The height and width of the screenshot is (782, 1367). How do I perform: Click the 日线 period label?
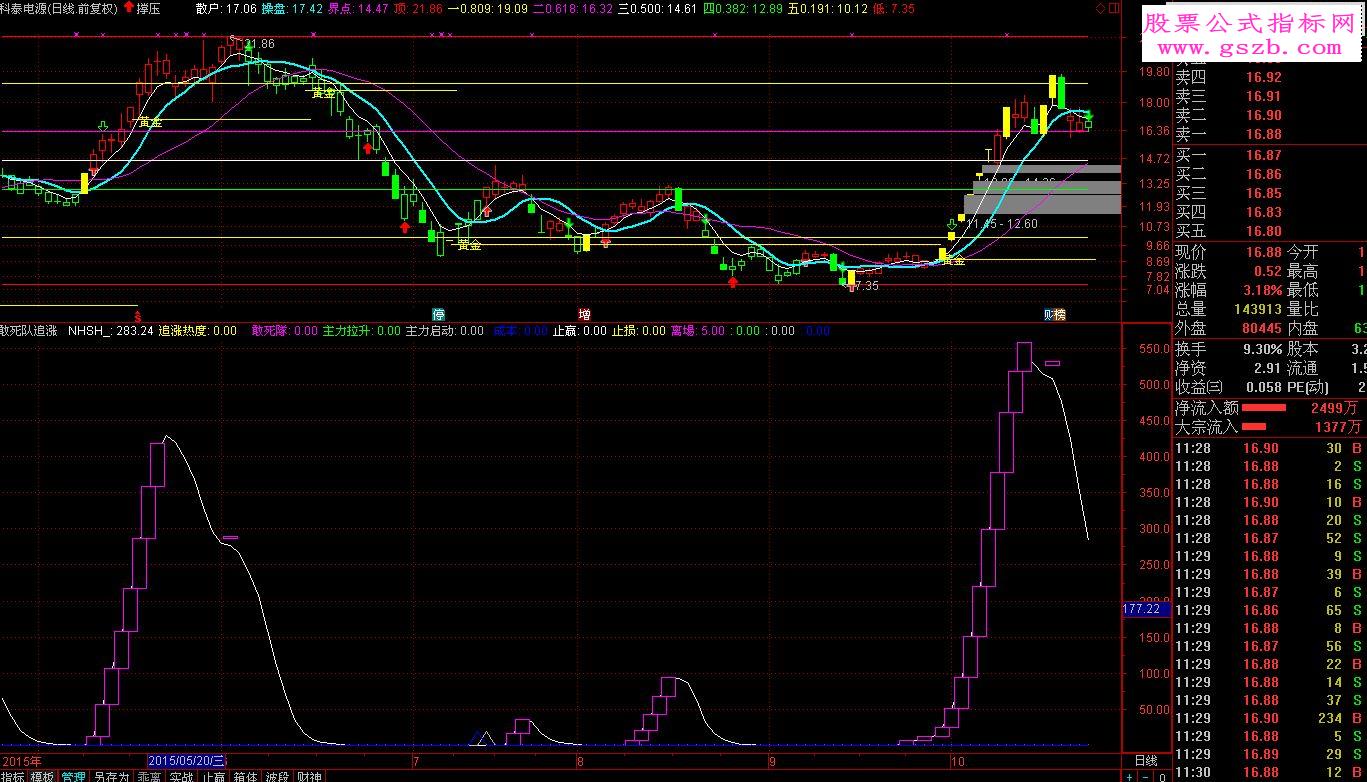[x=1145, y=760]
